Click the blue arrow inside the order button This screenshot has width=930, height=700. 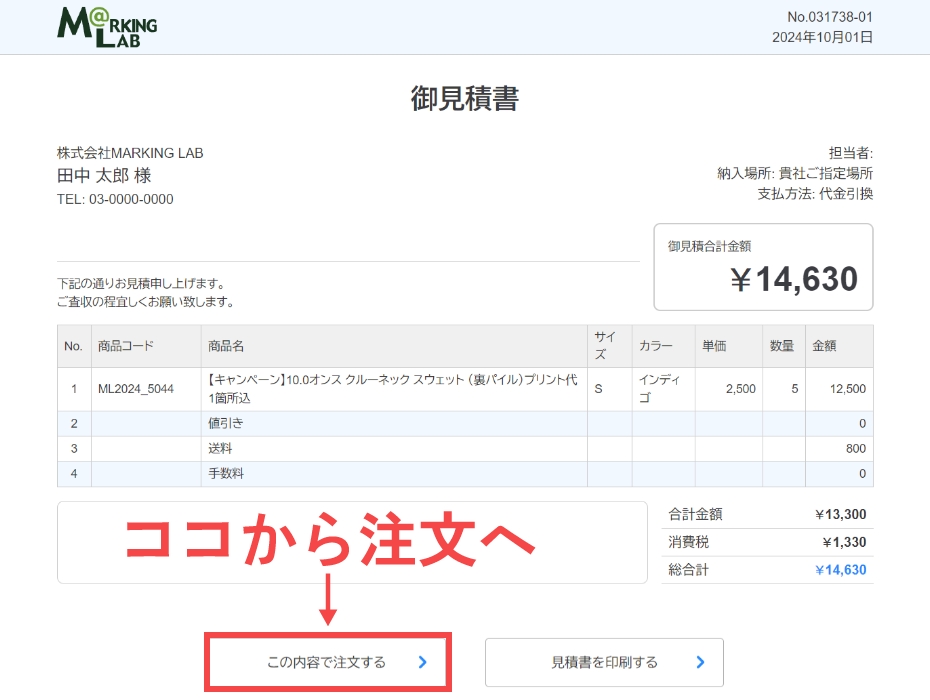tap(422, 662)
